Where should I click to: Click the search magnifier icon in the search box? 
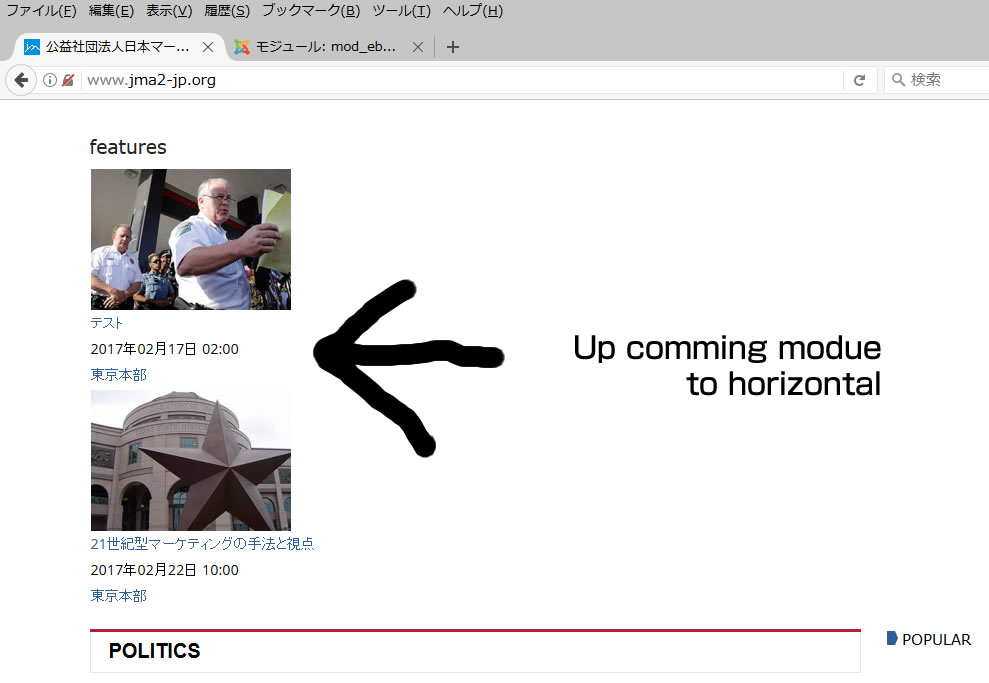pyautogui.click(x=898, y=80)
